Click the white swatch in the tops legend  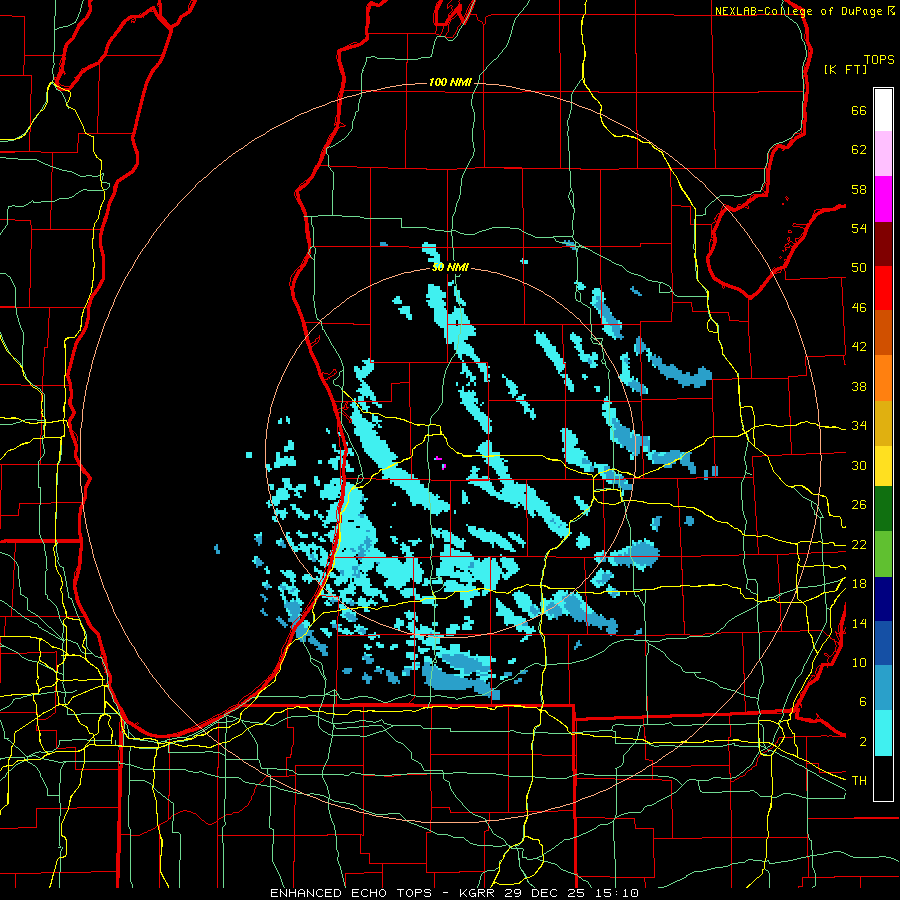pyautogui.click(x=883, y=110)
